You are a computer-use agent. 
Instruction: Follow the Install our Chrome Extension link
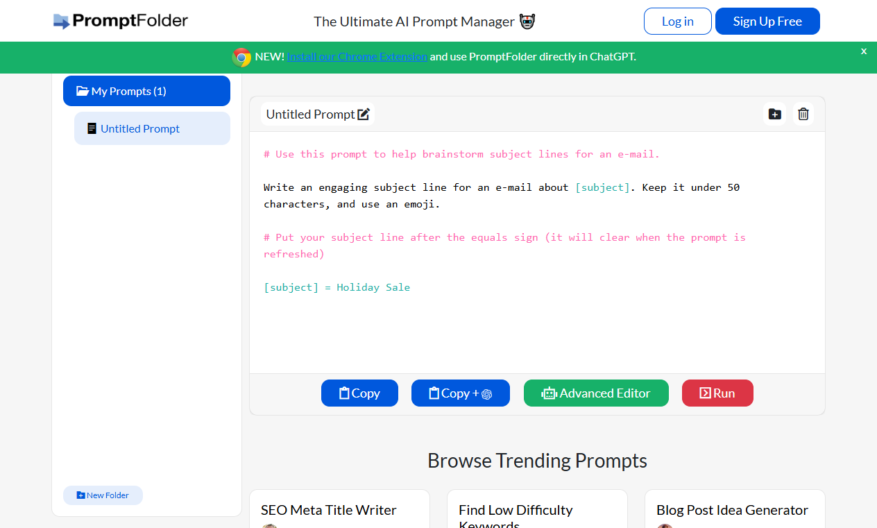pyautogui.click(x=357, y=56)
